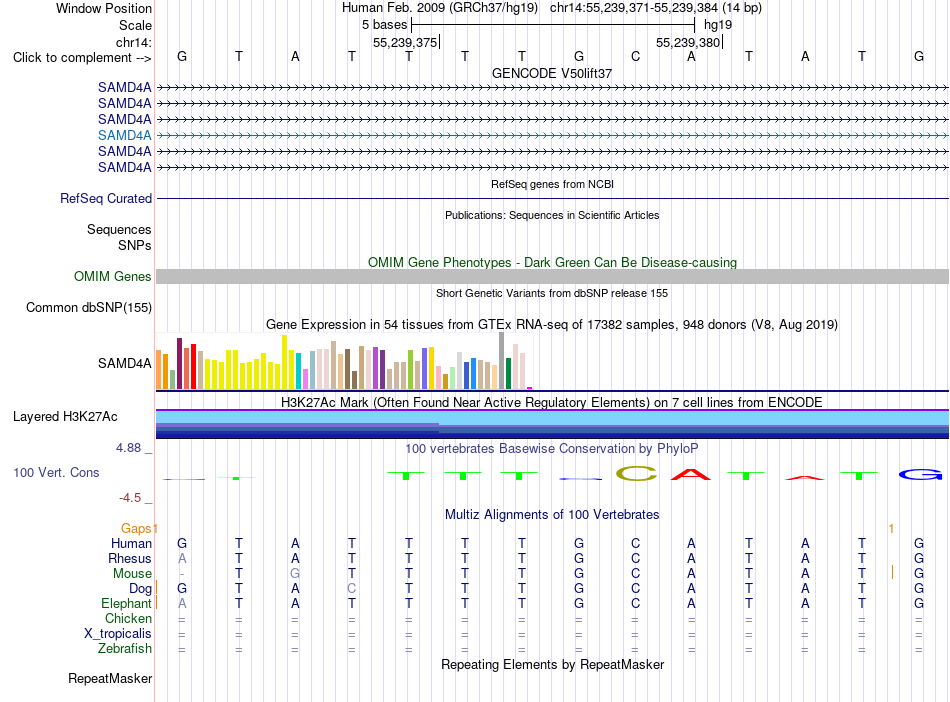Click the Chicken species label
The image size is (950, 702).
(x=128, y=618)
